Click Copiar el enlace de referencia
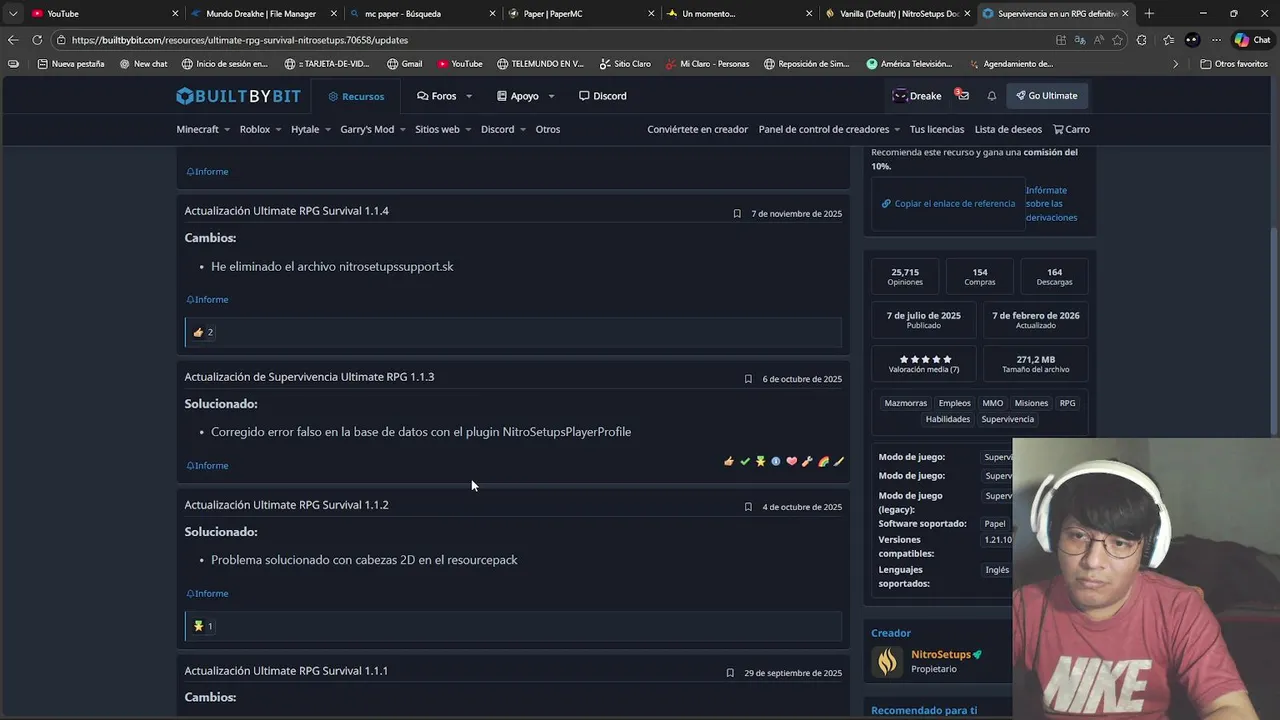Viewport: 1280px width, 720px height. click(x=947, y=203)
